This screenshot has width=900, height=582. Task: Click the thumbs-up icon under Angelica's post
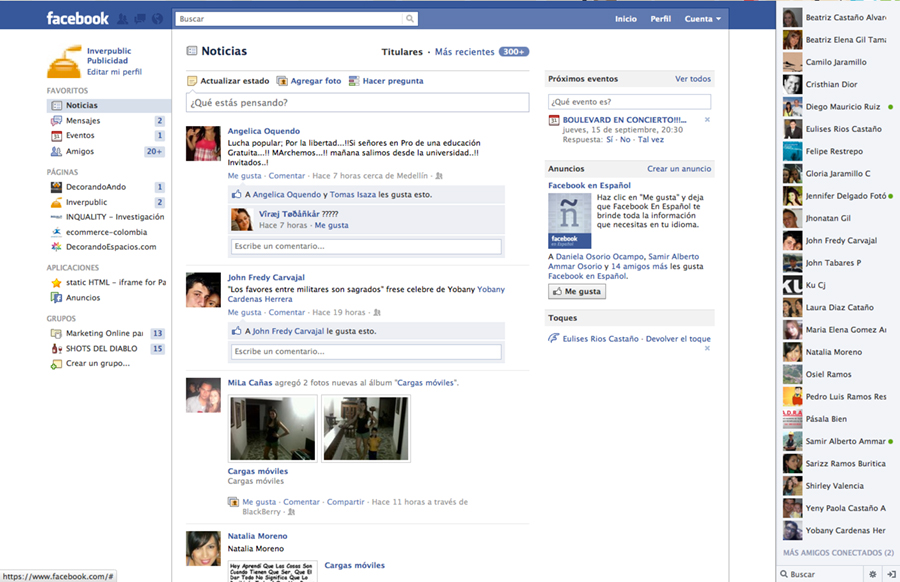pos(236,195)
